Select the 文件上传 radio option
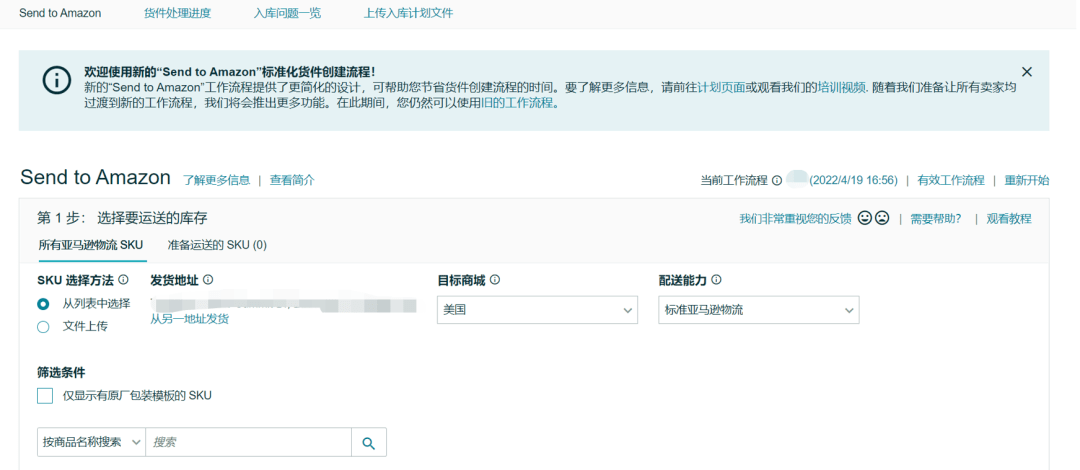 pos(43,326)
